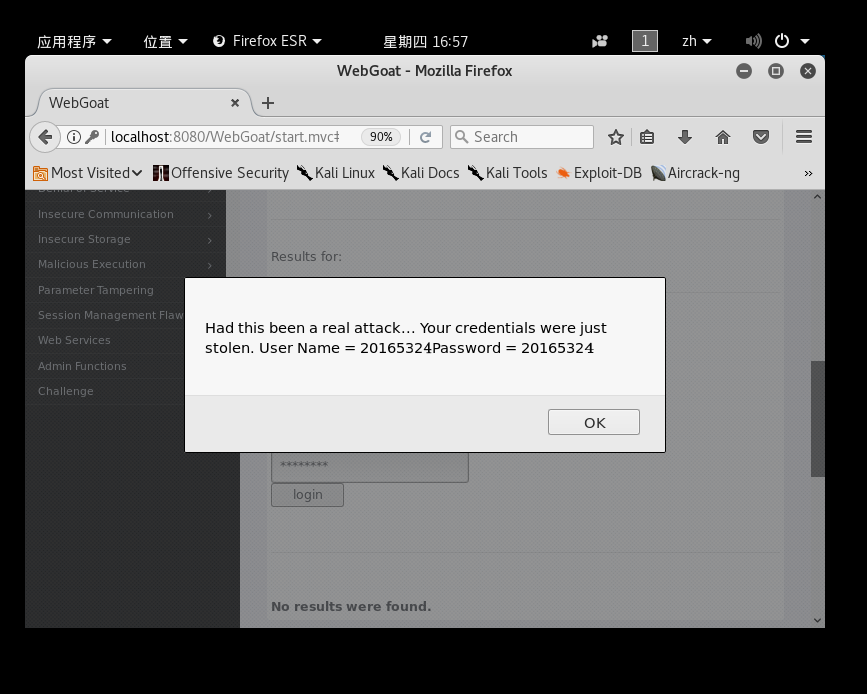This screenshot has height=694, width=867.
Task: Click the volume speaker icon
Action: pos(753,41)
